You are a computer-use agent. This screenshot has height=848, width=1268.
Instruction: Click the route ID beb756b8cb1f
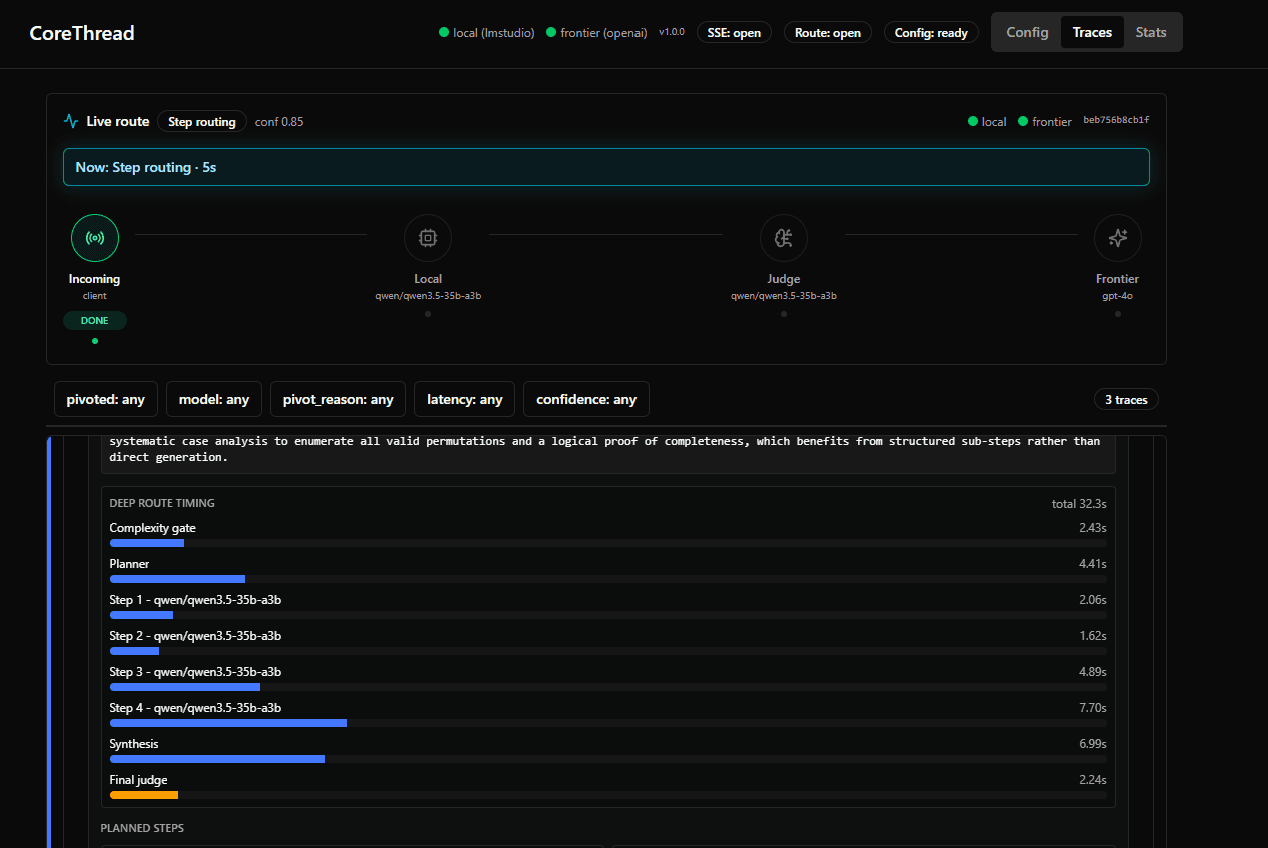tap(1116, 121)
